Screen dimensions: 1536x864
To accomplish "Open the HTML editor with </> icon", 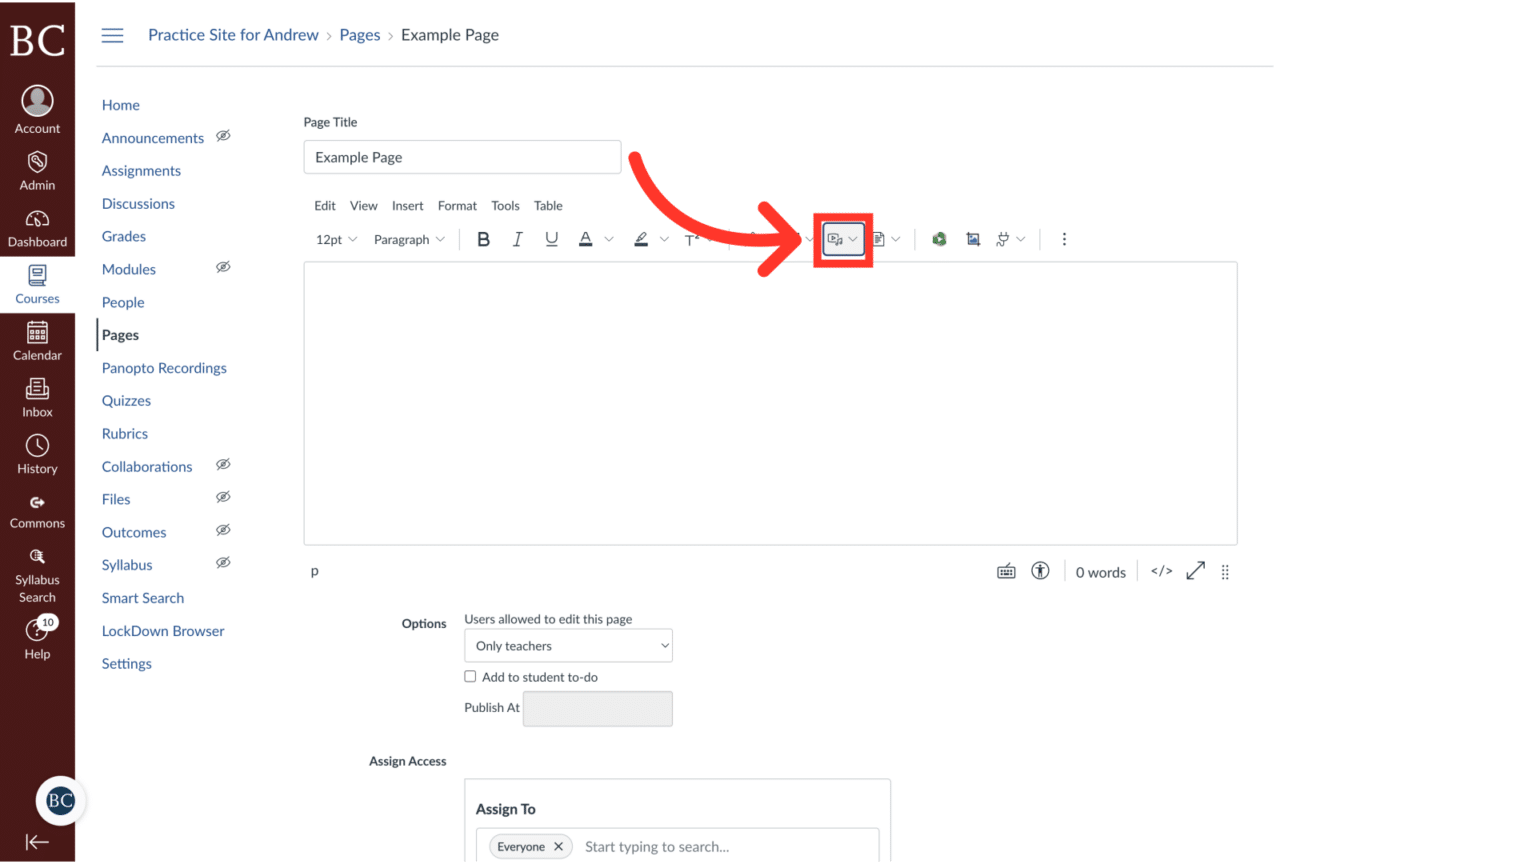I will (x=1160, y=571).
